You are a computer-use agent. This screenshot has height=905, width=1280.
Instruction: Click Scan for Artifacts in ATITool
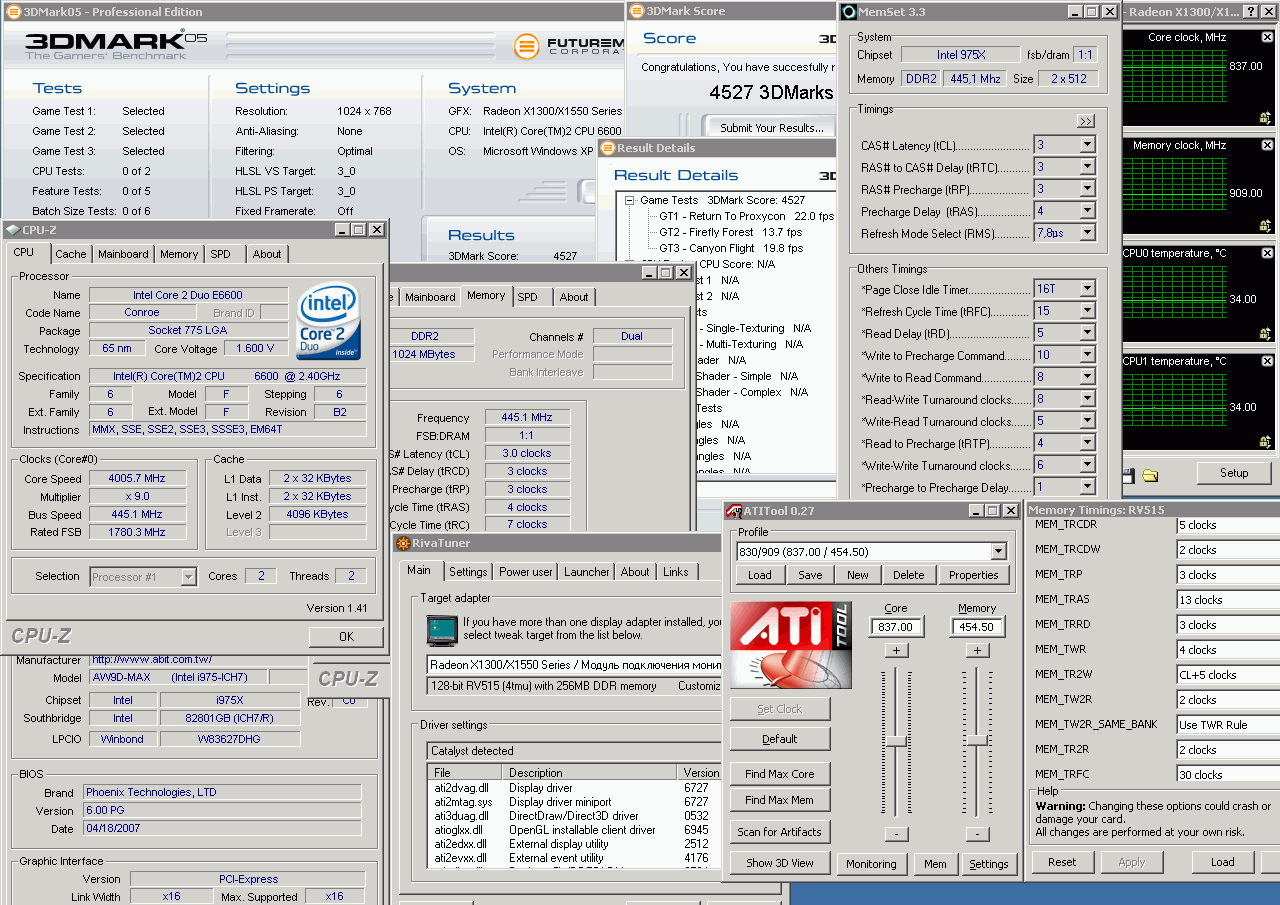click(x=780, y=832)
